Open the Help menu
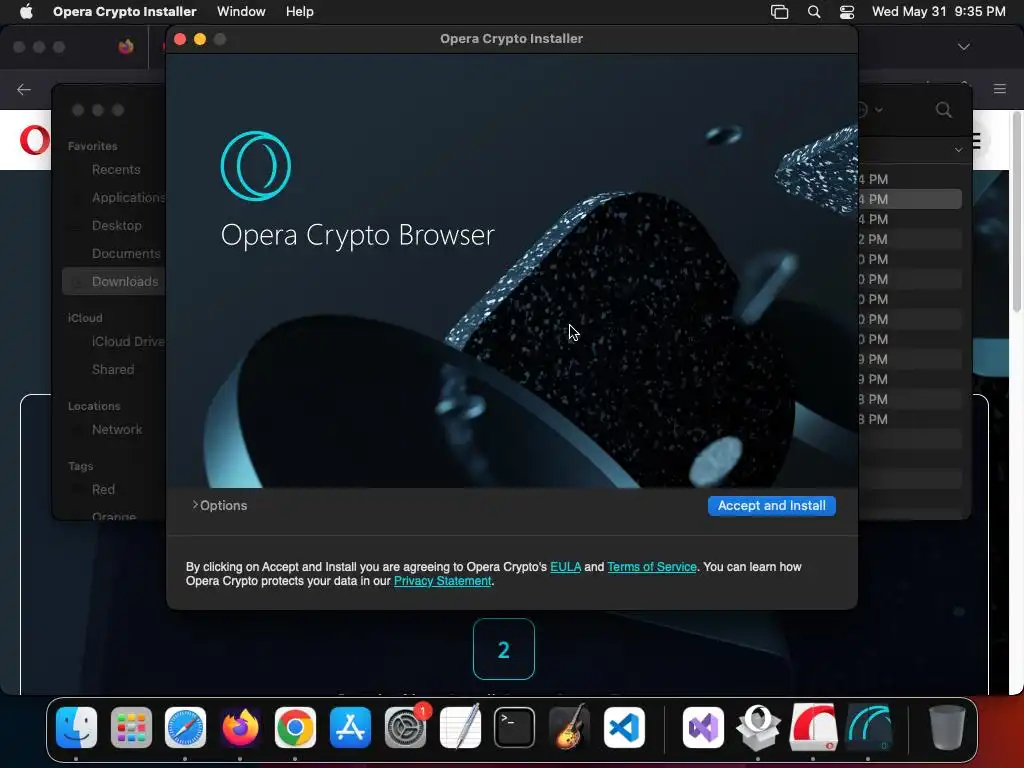Screen dimensions: 1024x768 click(300, 11)
